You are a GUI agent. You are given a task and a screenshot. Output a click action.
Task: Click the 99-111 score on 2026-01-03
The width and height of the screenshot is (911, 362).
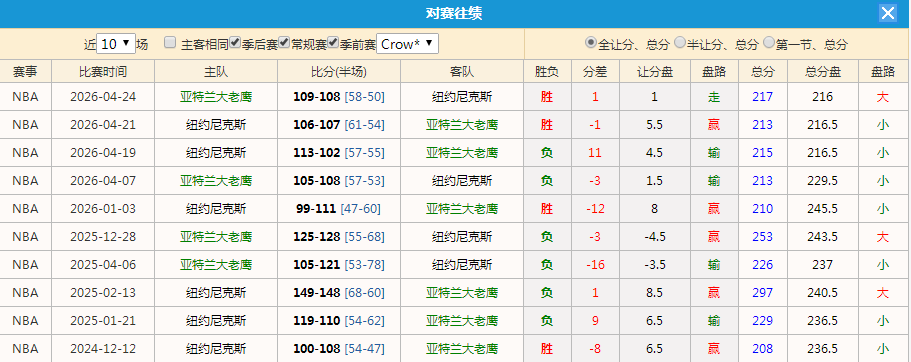[316, 209]
